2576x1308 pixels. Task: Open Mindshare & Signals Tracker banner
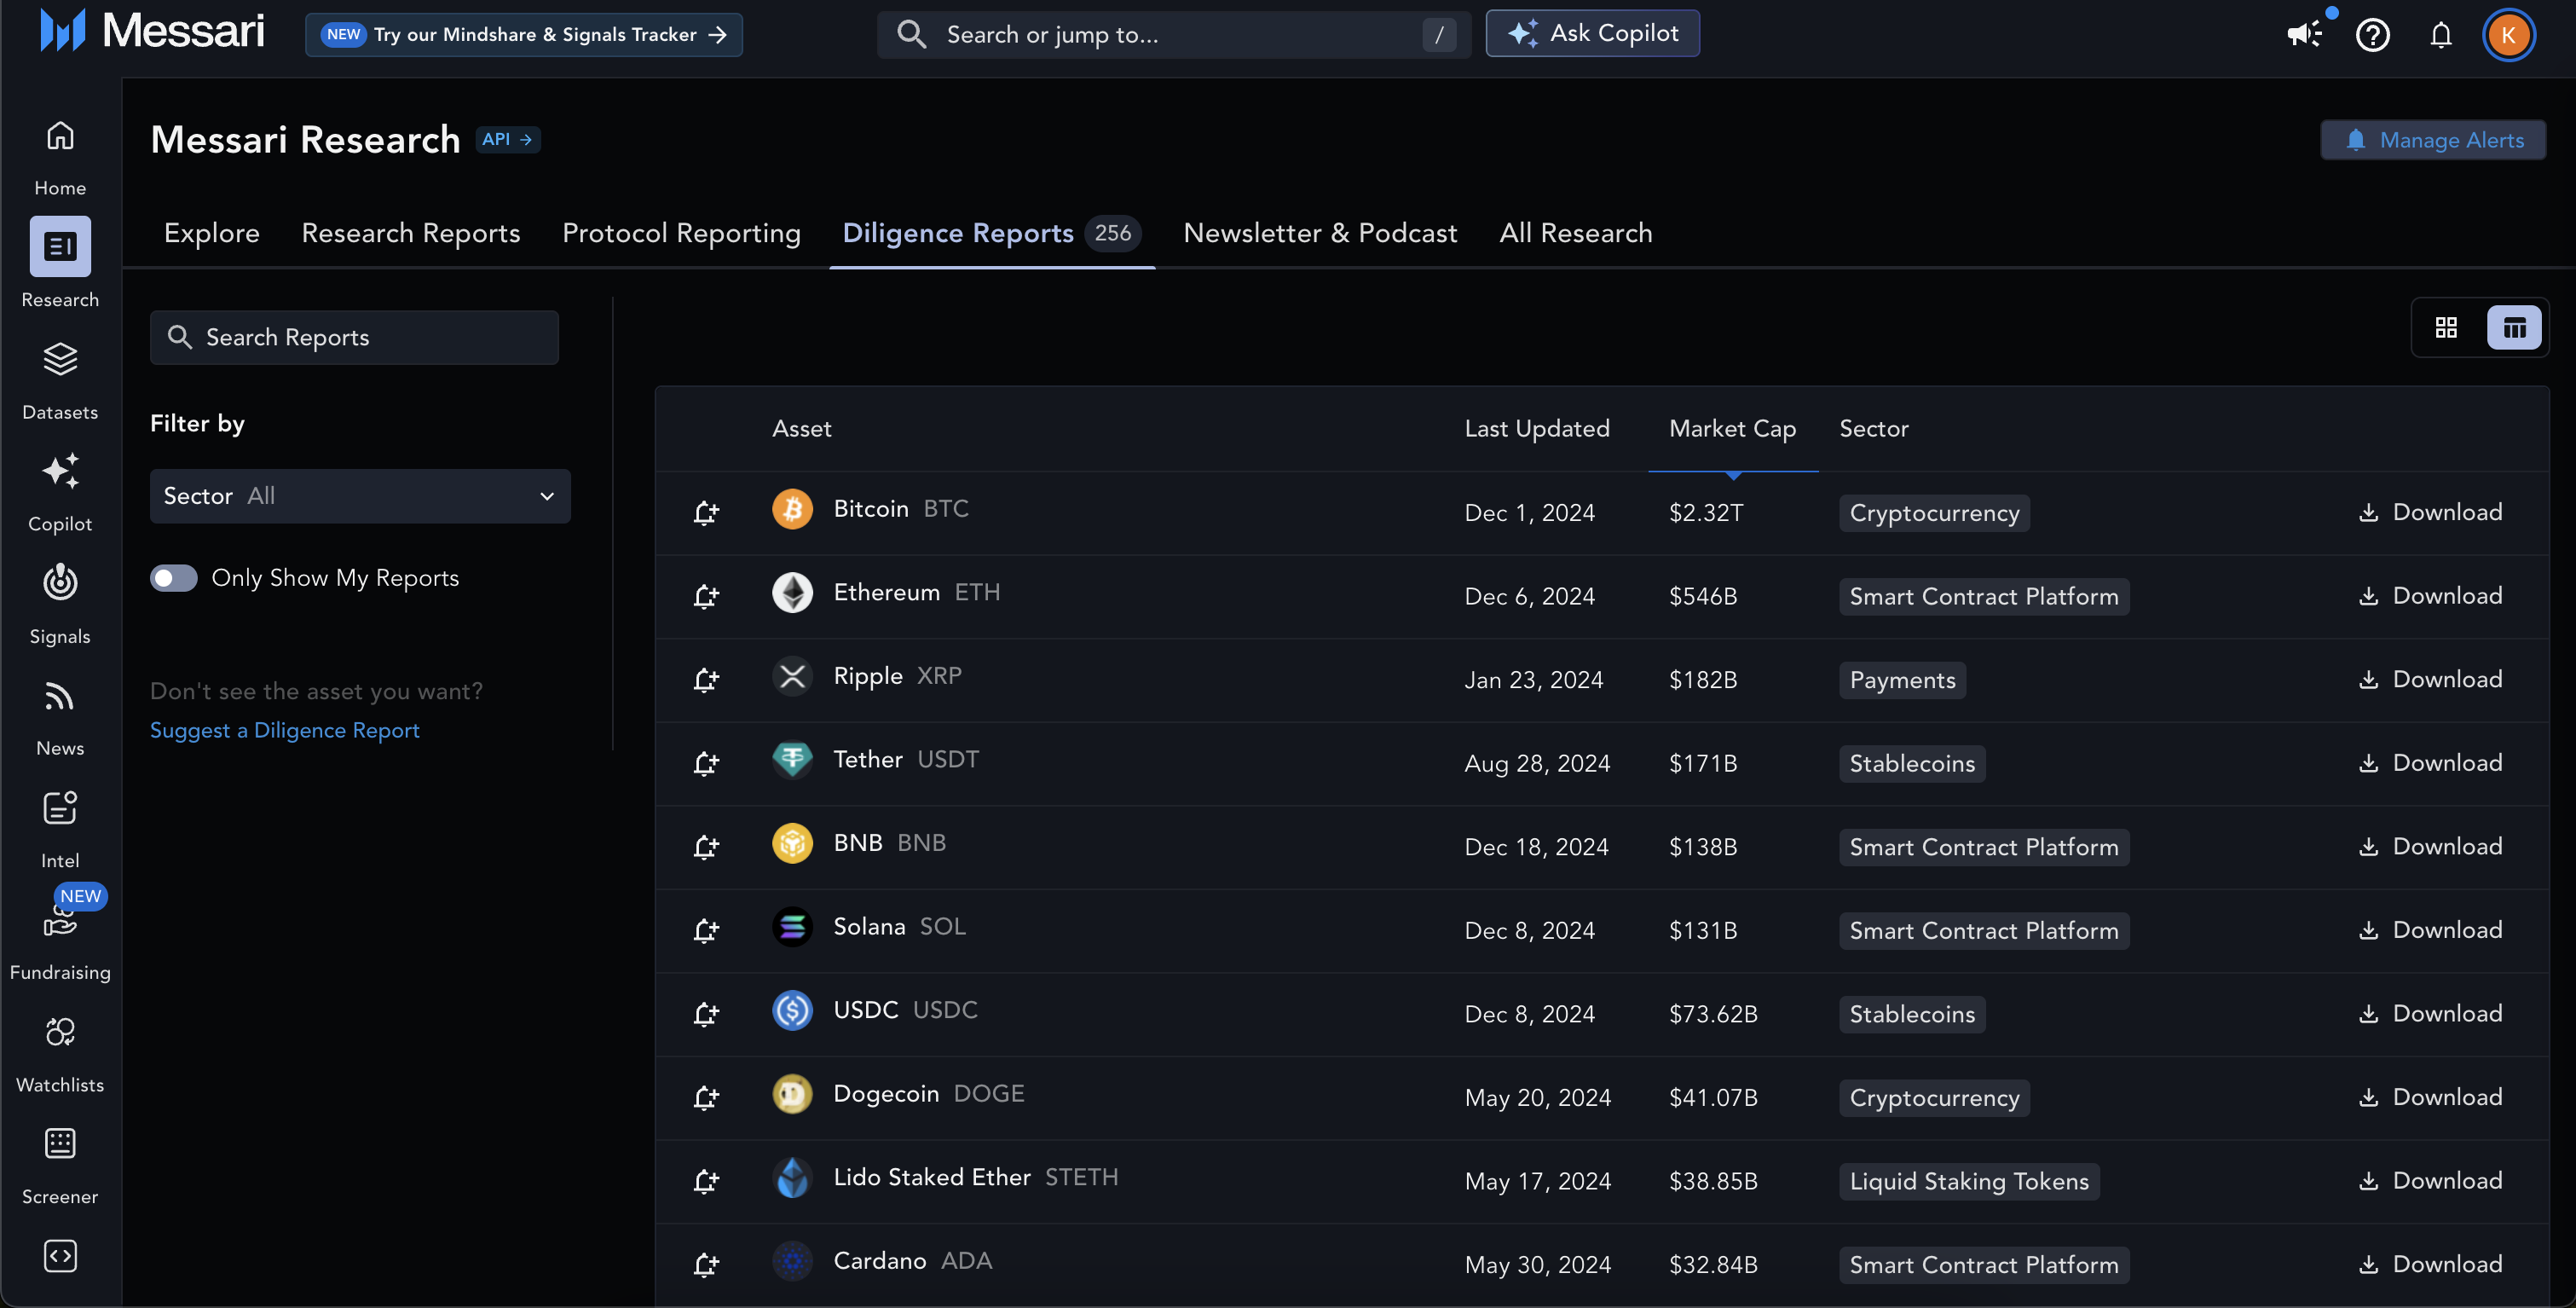click(x=524, y=35)
